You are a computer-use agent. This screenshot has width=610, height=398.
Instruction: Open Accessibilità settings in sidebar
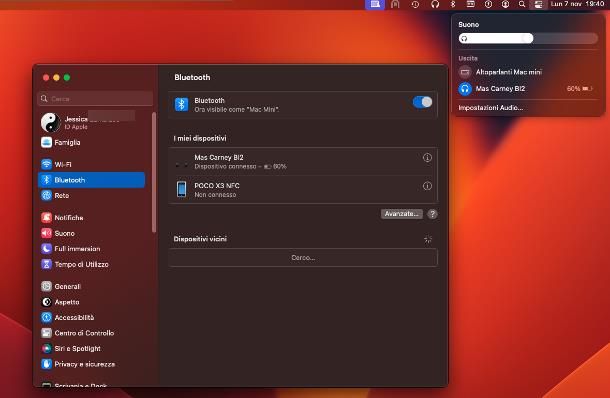pyautogui.click(x=92, y=317)
